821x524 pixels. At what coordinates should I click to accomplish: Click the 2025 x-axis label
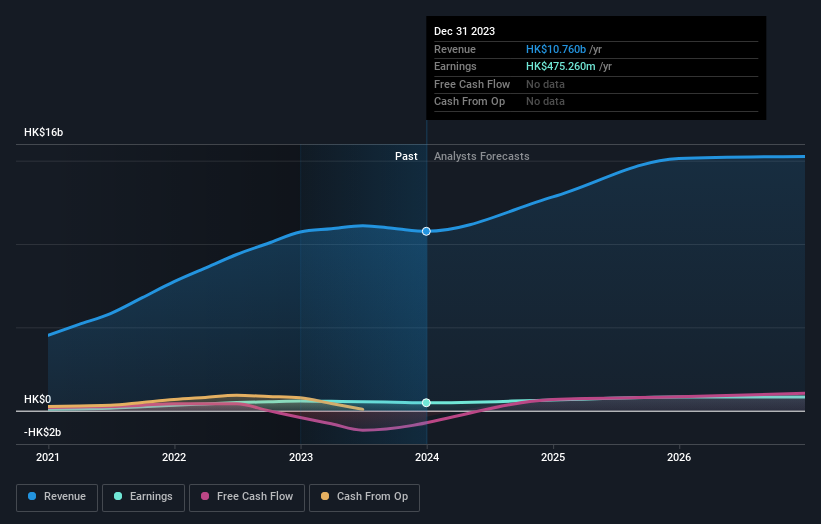[x=553, y=458]
